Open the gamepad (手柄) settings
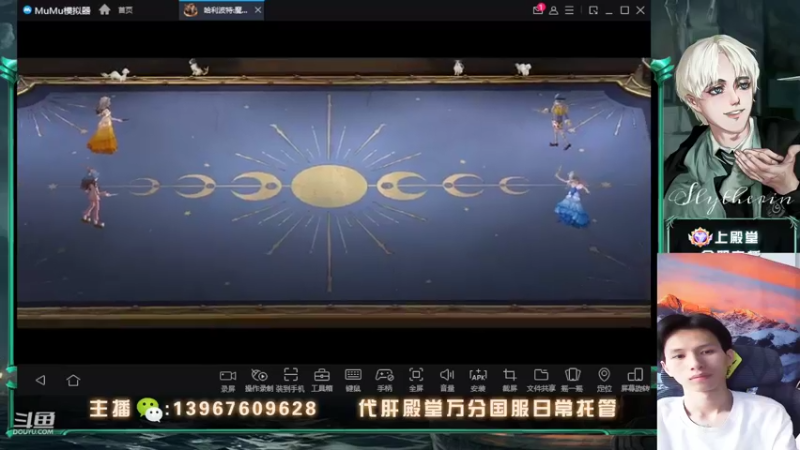The width and height of the screenshot is (800, 450). coord(384,380)
